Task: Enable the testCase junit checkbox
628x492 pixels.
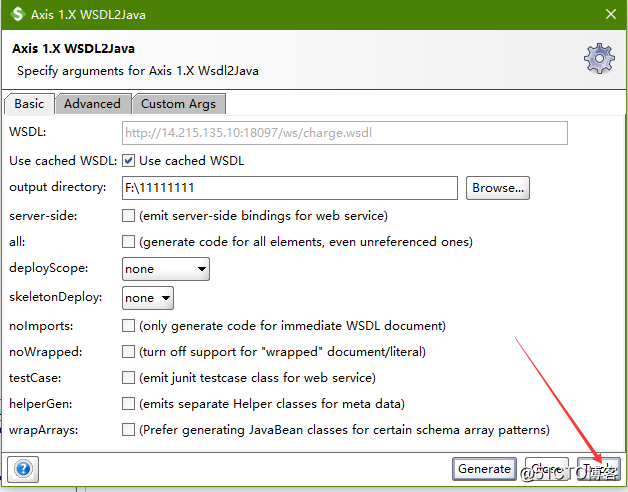Action: (x=128, y=377)
